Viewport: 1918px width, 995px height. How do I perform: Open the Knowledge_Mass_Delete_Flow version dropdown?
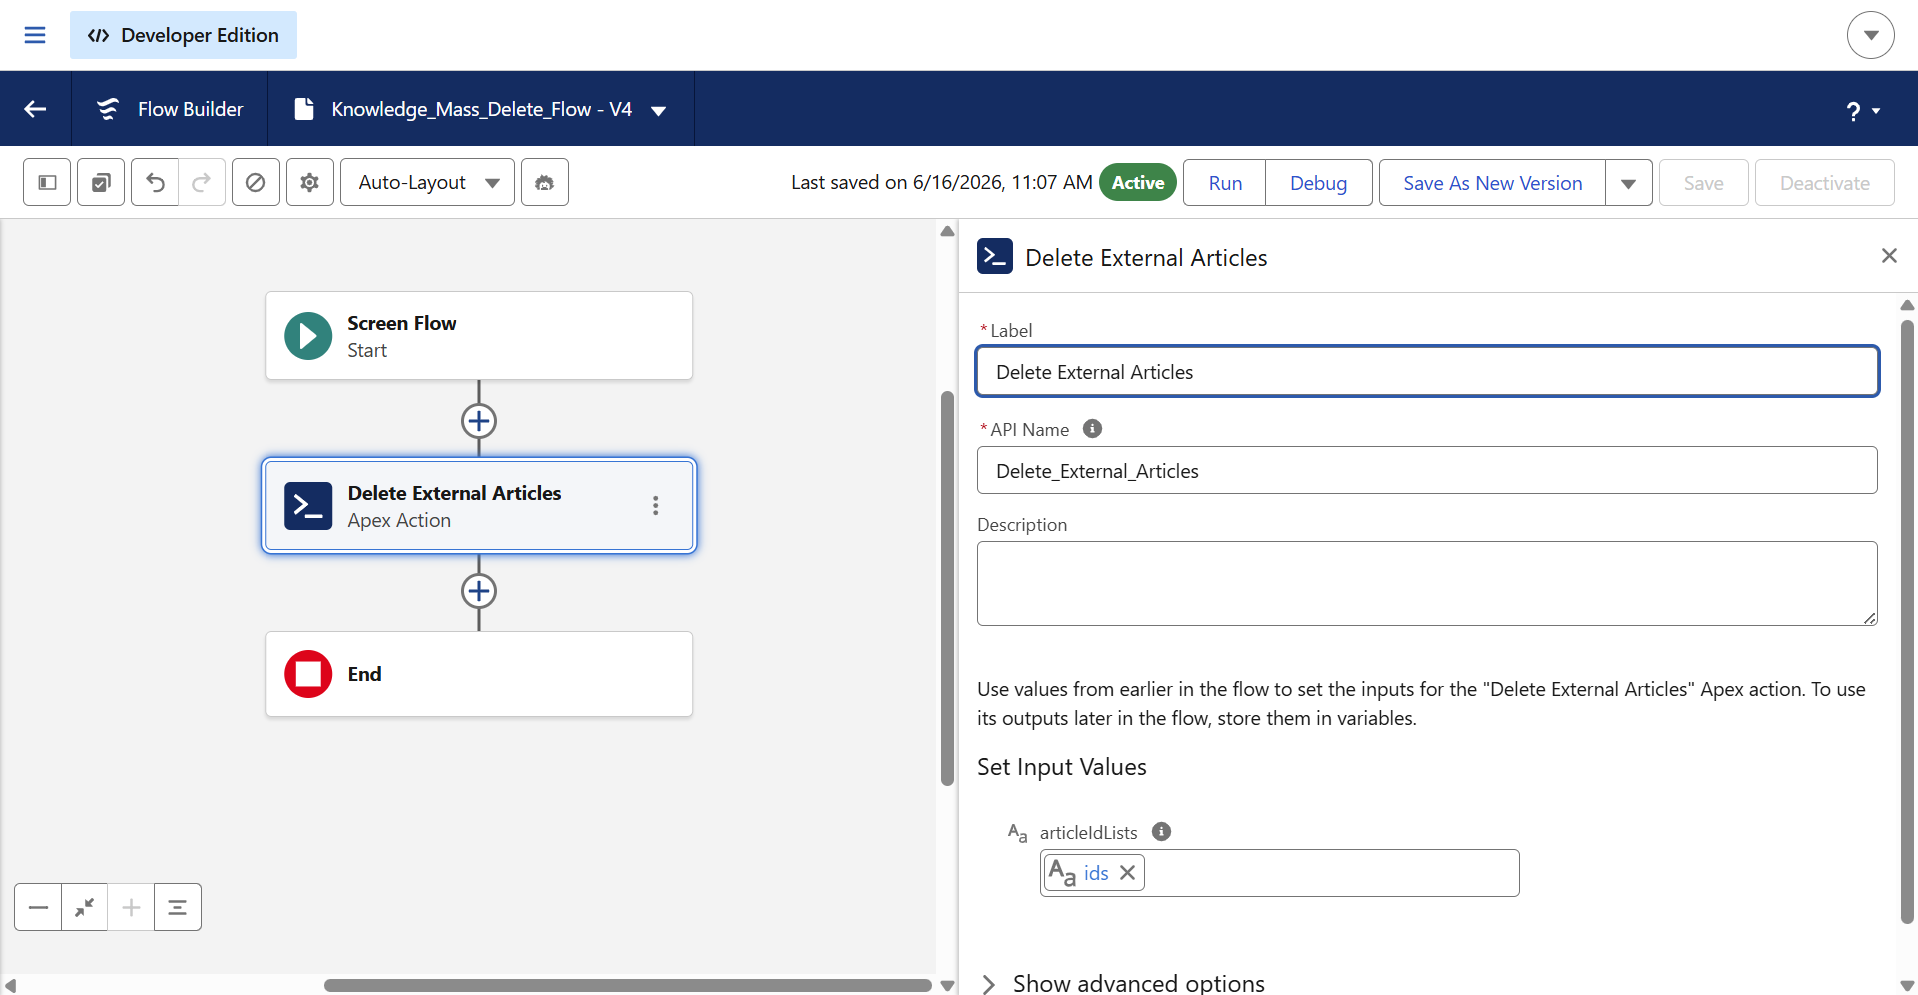[659, 110]
